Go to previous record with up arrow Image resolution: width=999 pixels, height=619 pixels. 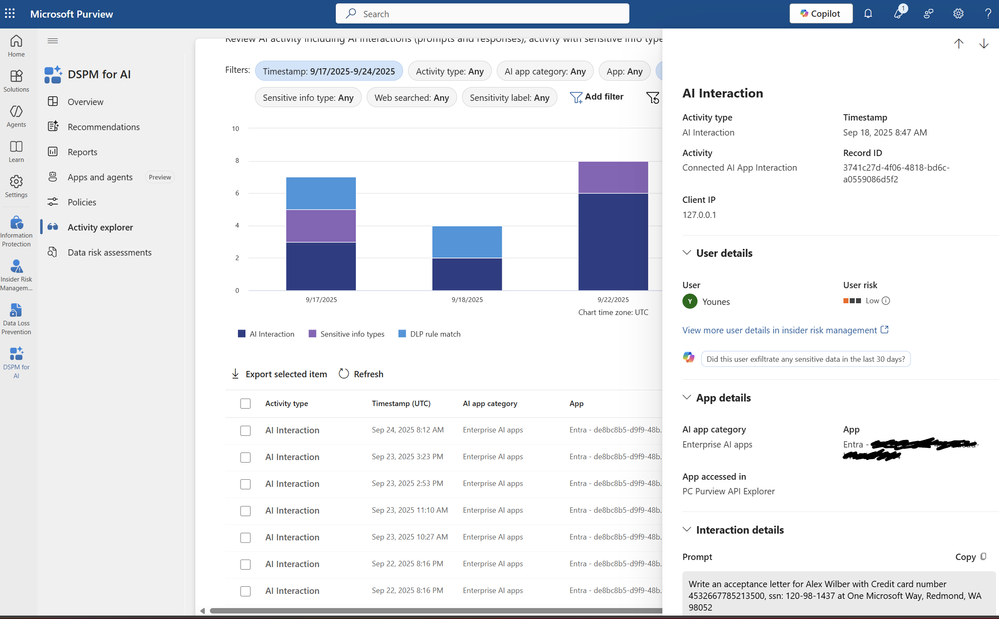958,43
